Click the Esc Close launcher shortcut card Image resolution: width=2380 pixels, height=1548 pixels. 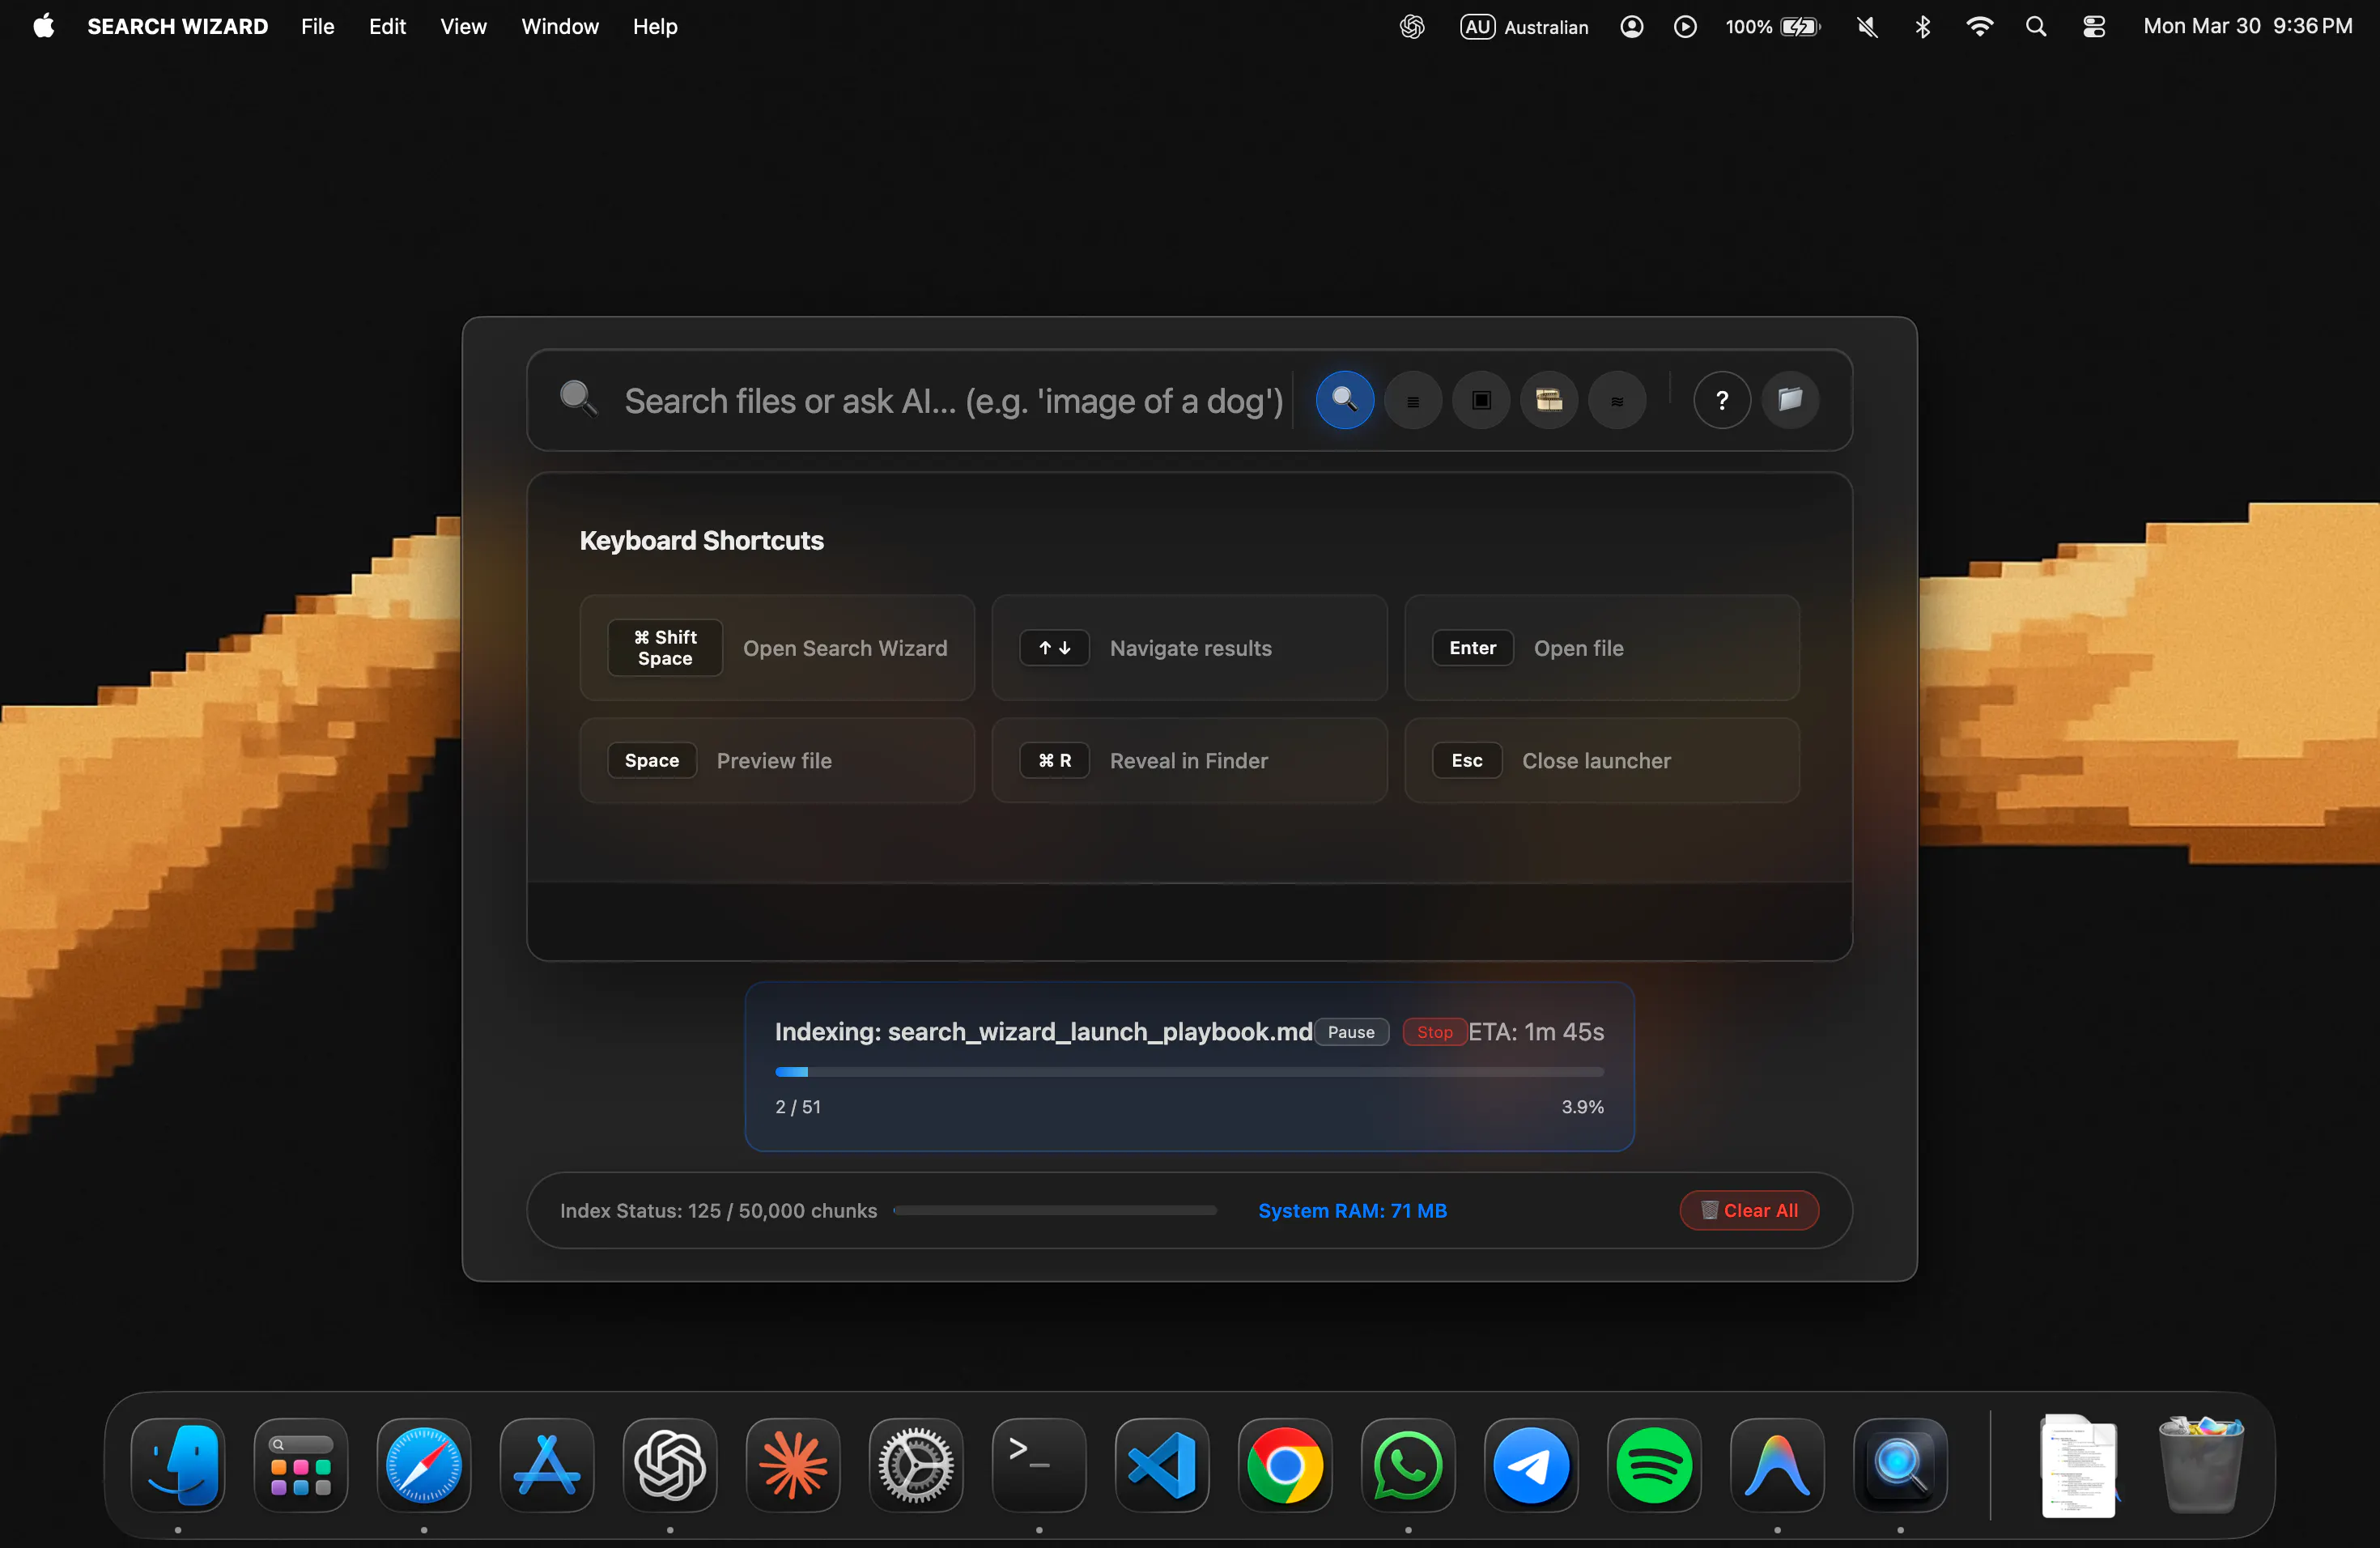[1602, 760]
